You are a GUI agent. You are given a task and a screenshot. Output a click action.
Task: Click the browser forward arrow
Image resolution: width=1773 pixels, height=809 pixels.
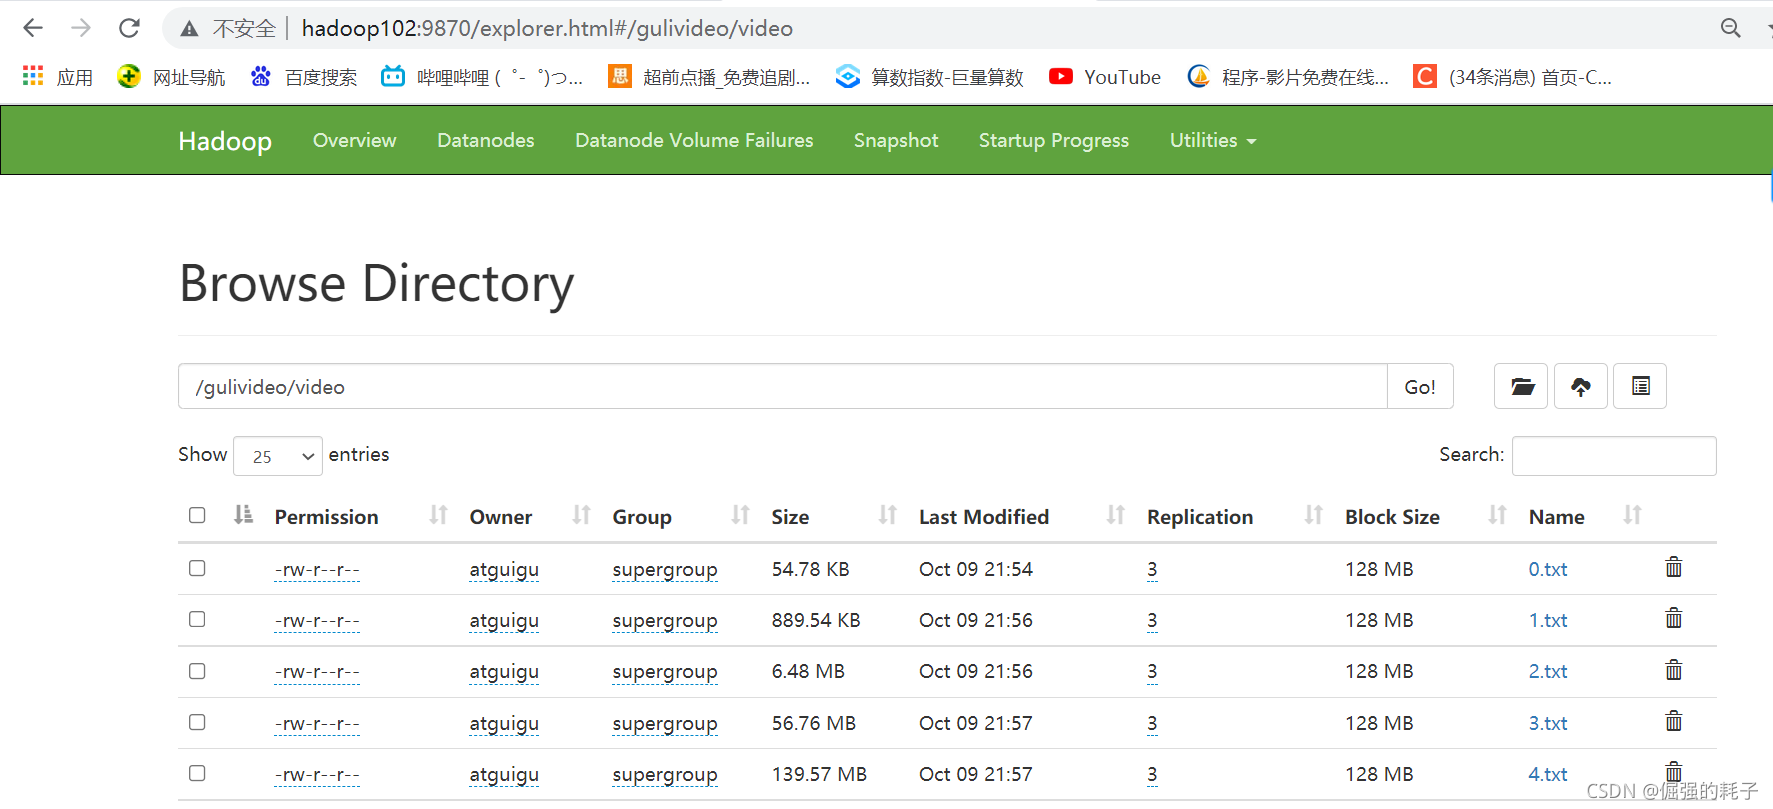(81, 28)
